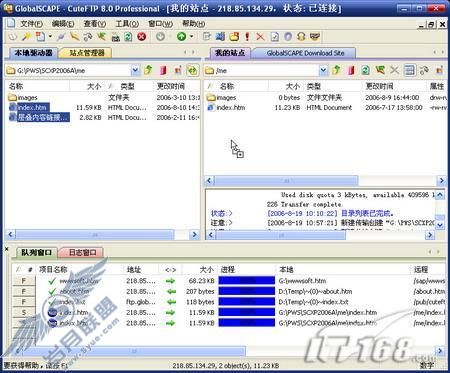Screen dimensions: 450x373
Task: Click the red exclamation mark toolbar icon
Action: (x=247, y=36)
